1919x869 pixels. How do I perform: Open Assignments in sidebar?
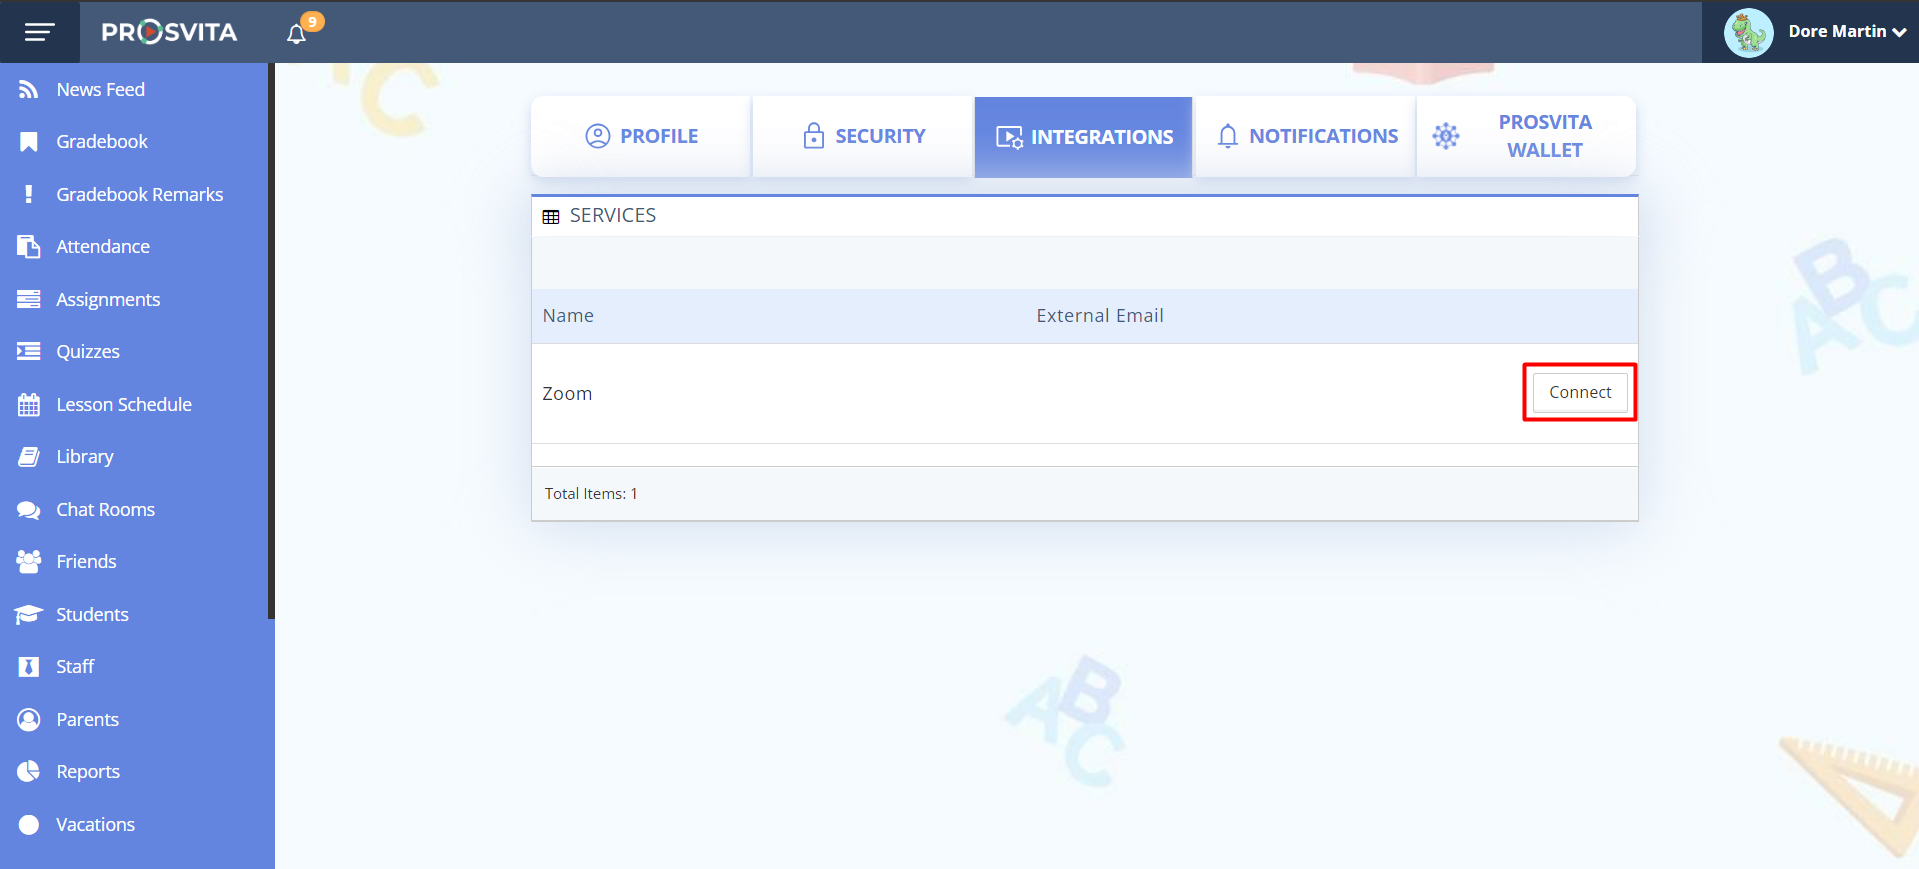[108, 299]
